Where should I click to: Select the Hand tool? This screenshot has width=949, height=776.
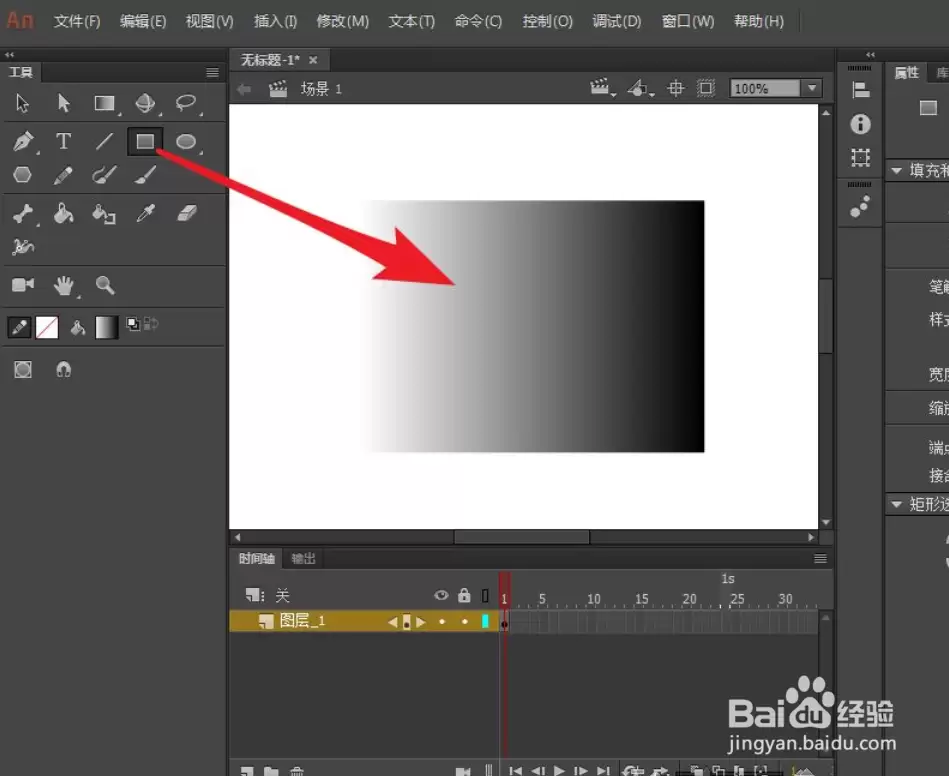(x=63, y=285)
